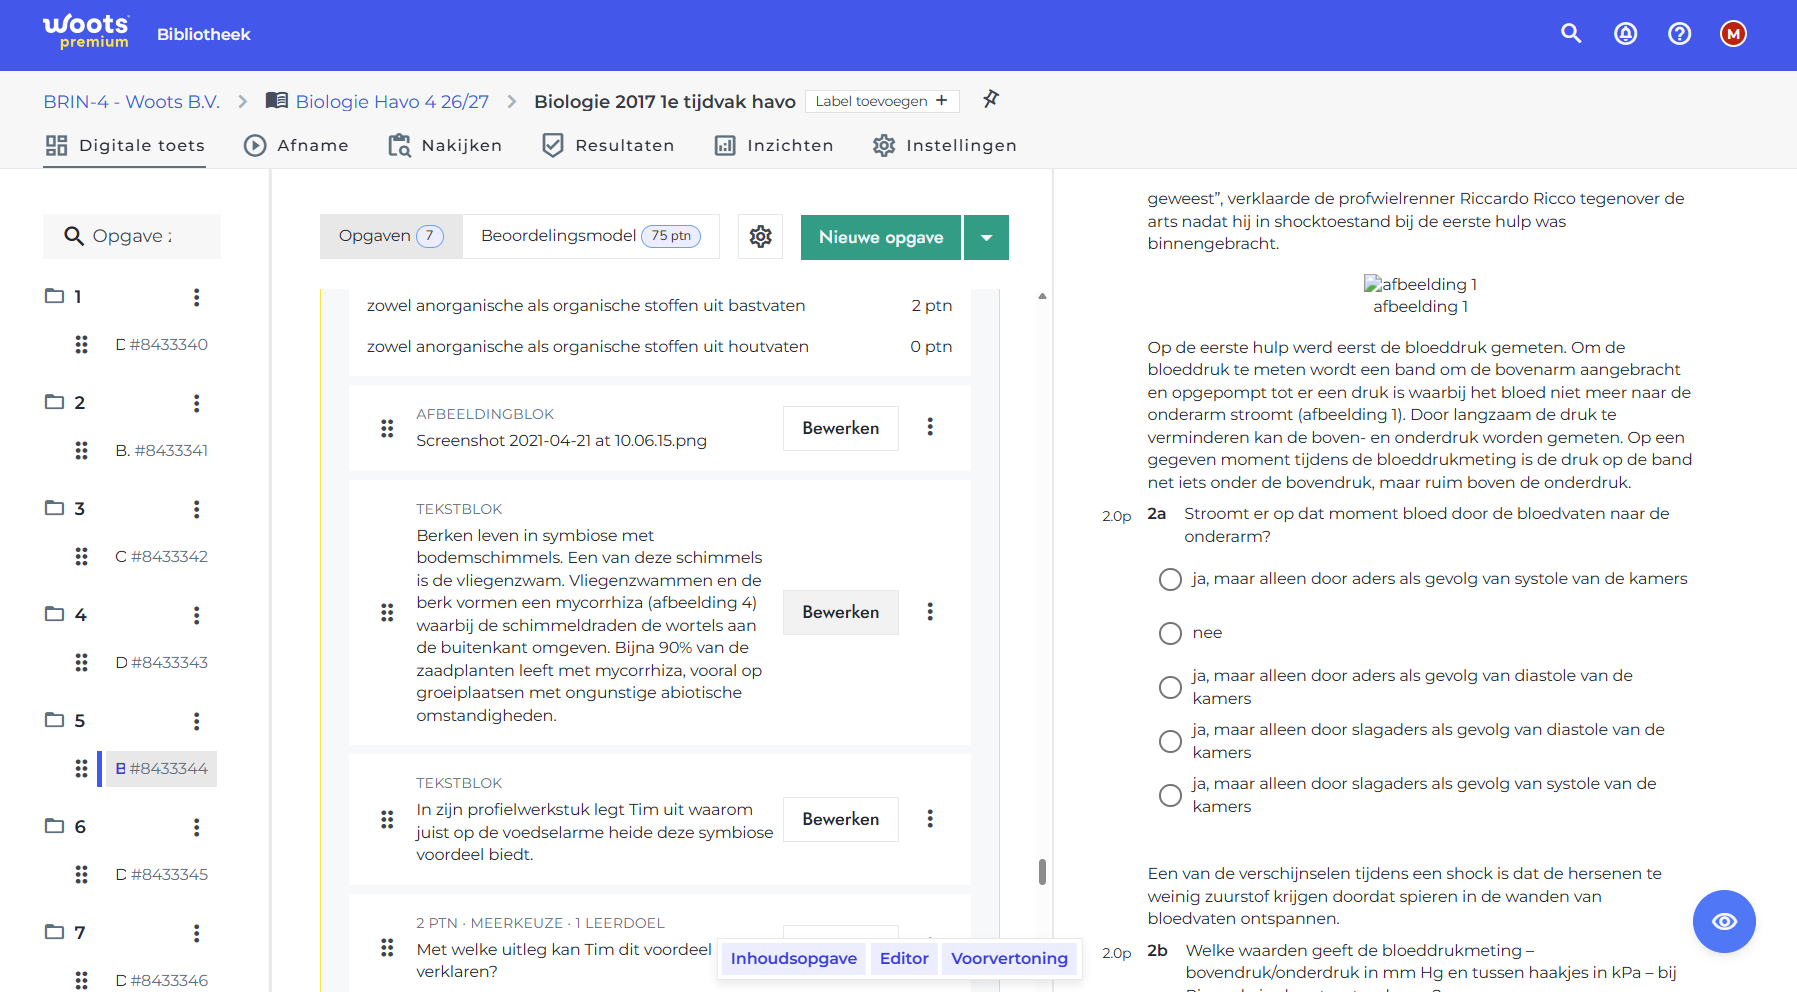Expand folder 2 in the sidebar
This screenshot has height=992, width=1797.
54,402
